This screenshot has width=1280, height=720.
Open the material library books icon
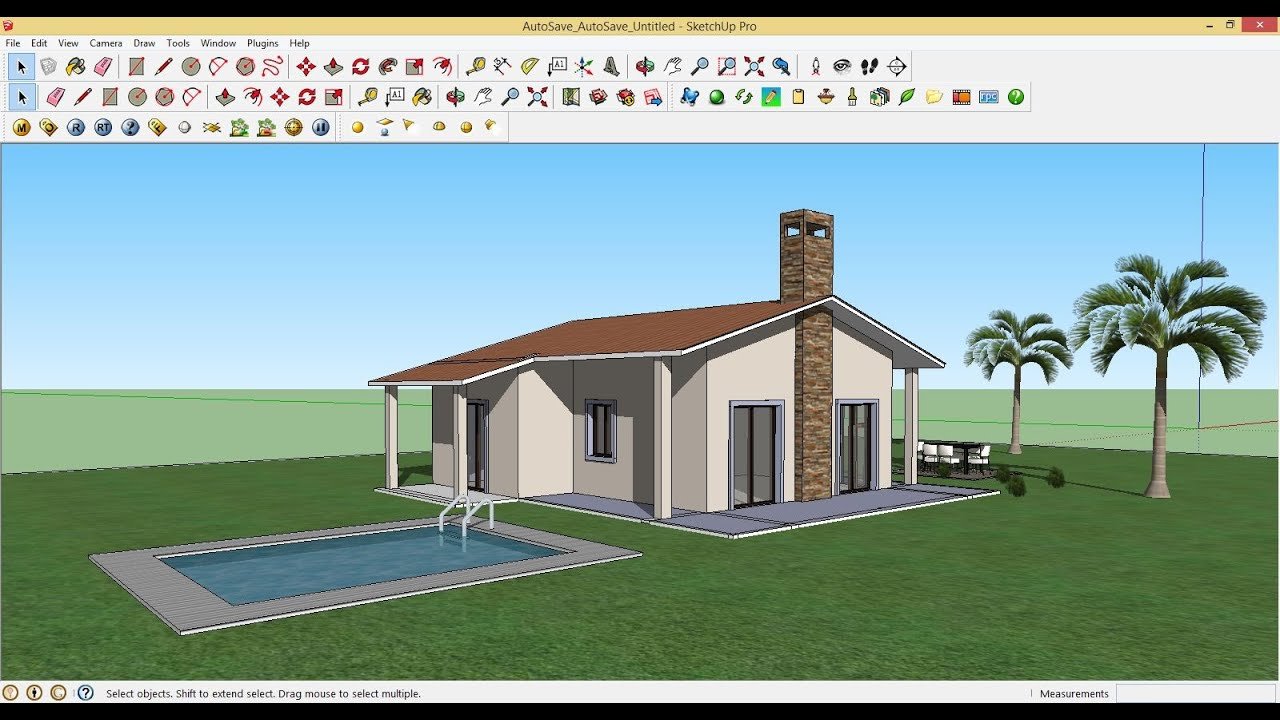879,97
